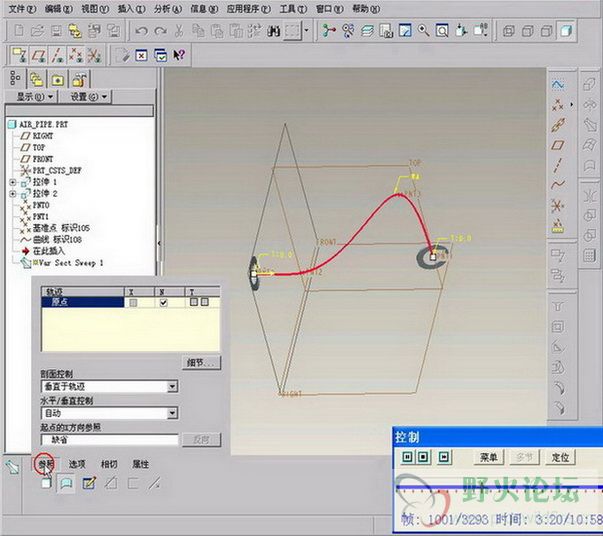Click the datum axis dashed-line icon

click(558, 165)
